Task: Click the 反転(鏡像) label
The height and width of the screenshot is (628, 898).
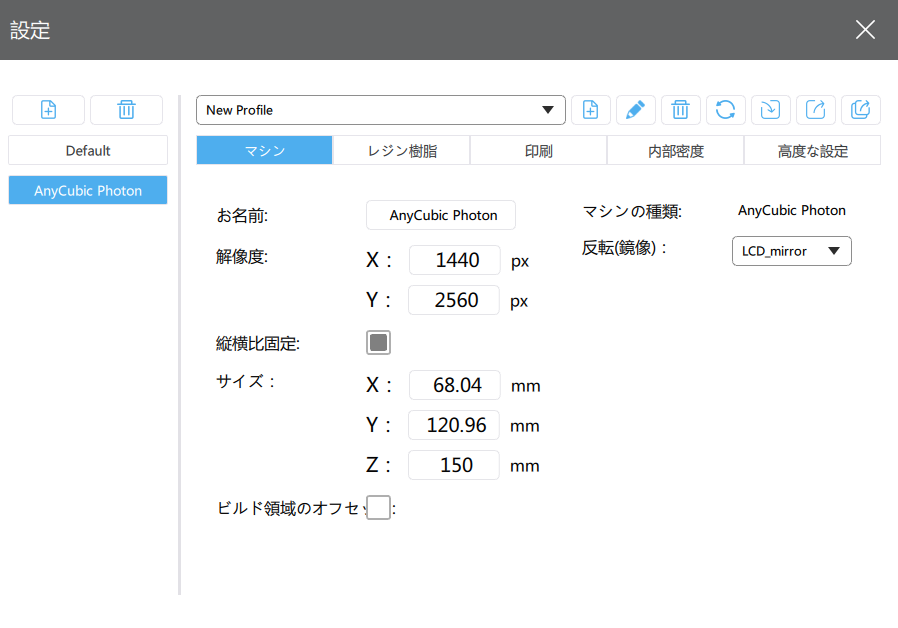Action: [x=625, y=248]
